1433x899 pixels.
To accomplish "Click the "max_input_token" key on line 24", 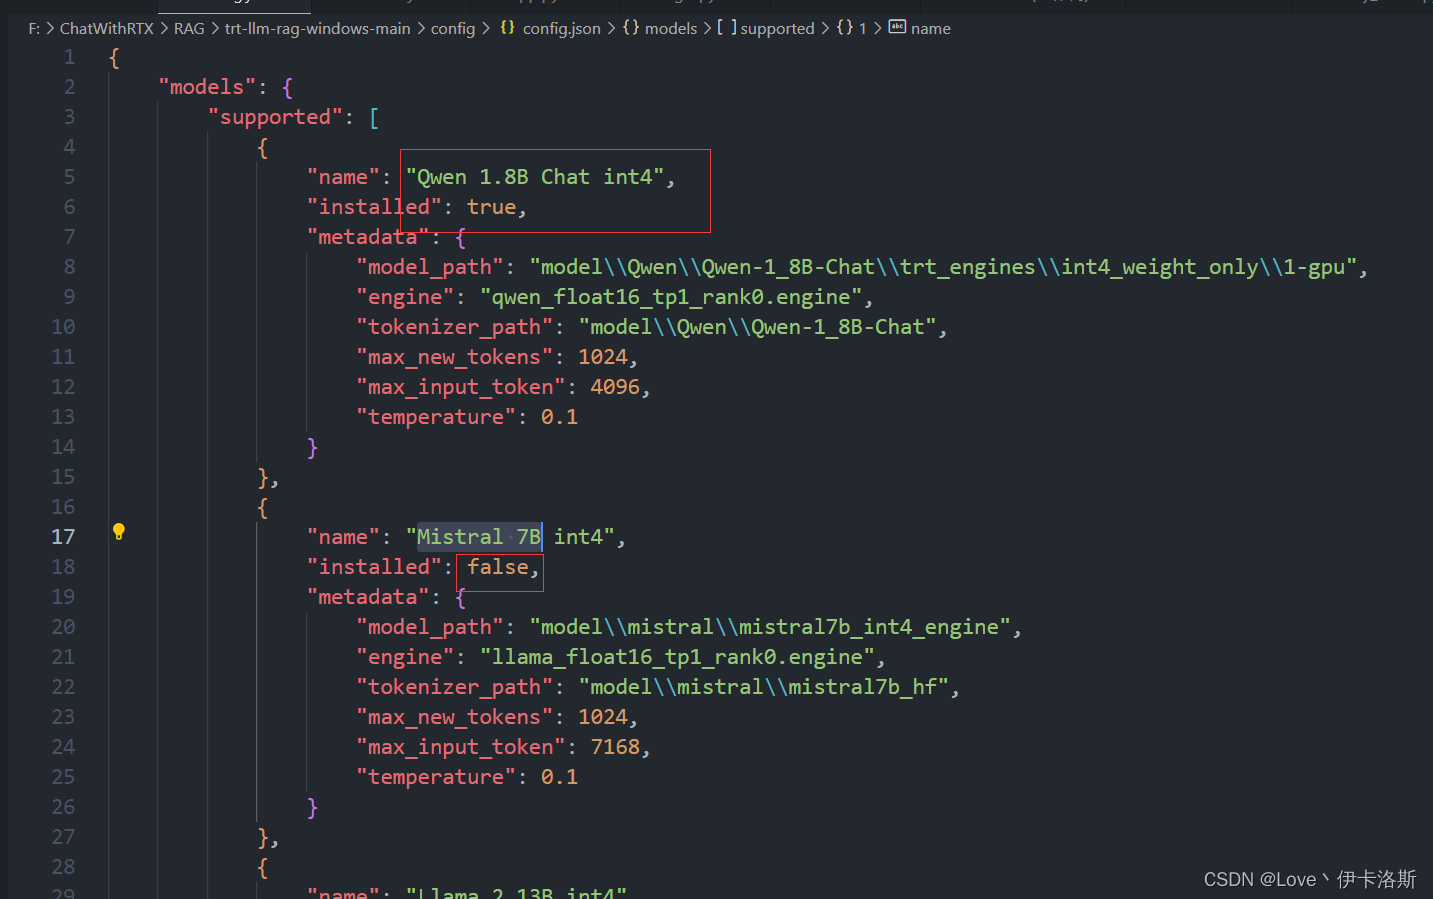I will coord(460,747).
